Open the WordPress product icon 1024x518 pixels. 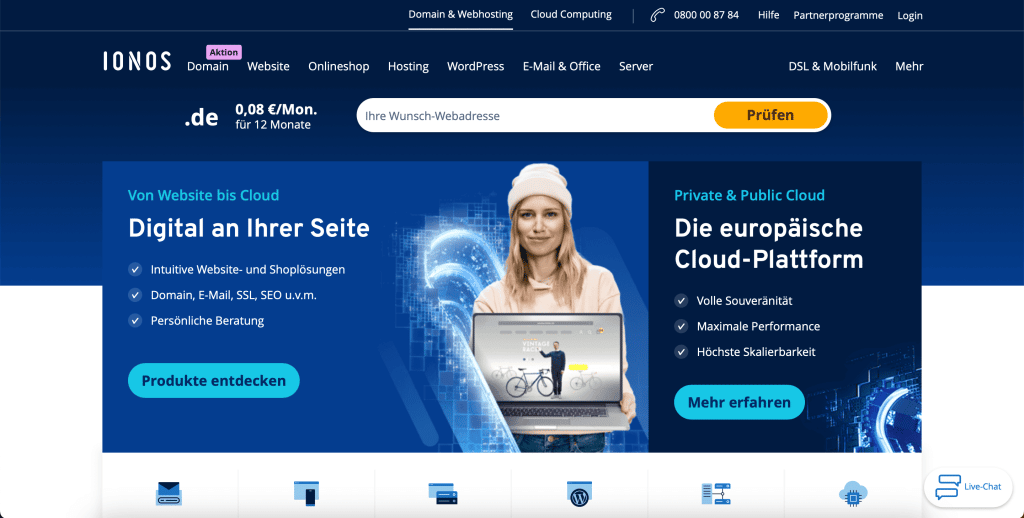pos(579,493)
